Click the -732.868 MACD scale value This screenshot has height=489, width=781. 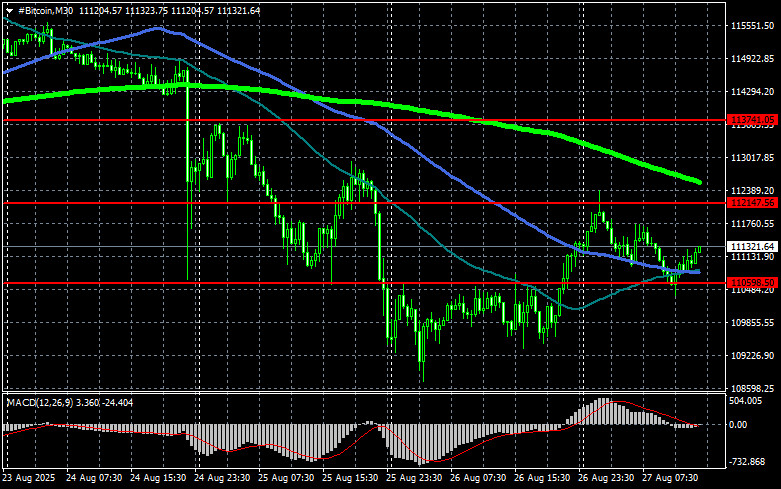coord(747,462)
